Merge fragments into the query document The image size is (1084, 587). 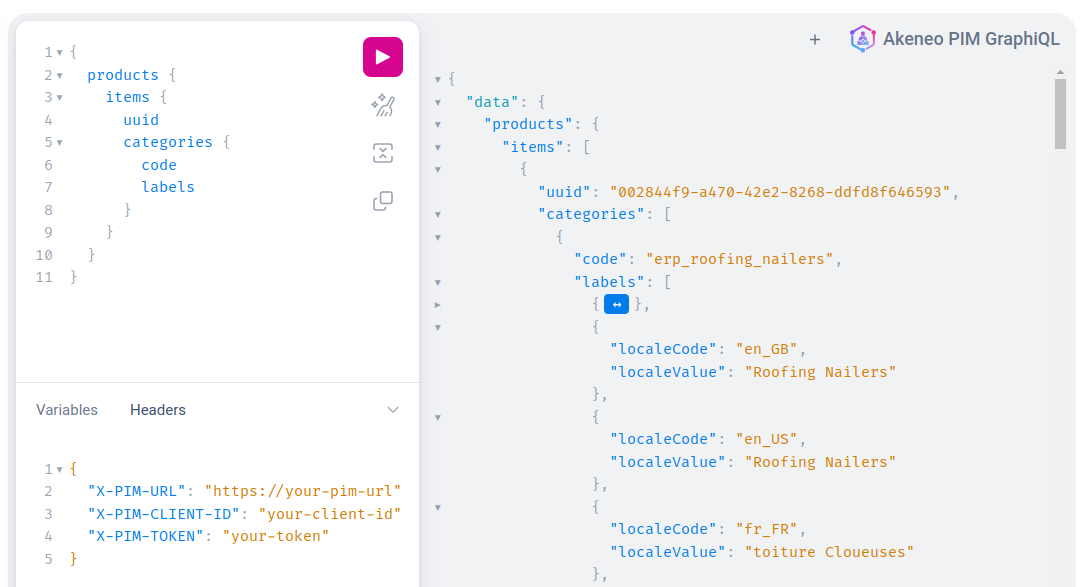pos(383,153)
